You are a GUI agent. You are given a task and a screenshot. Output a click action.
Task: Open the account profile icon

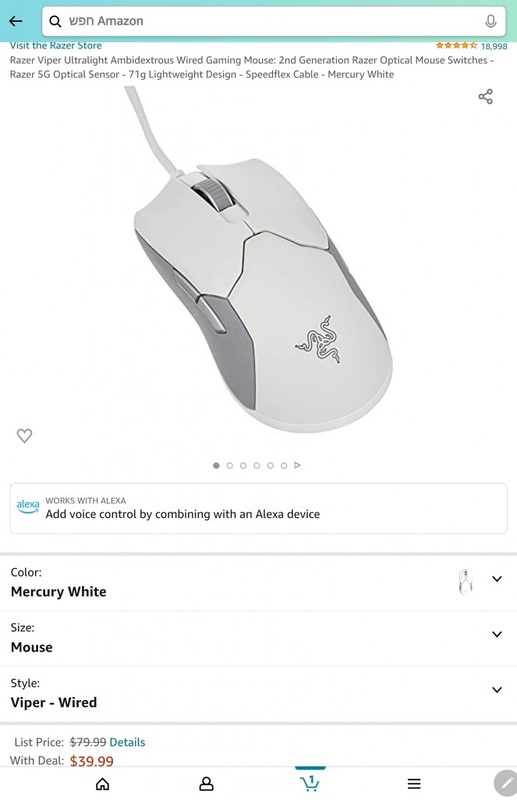pos(206,784)
